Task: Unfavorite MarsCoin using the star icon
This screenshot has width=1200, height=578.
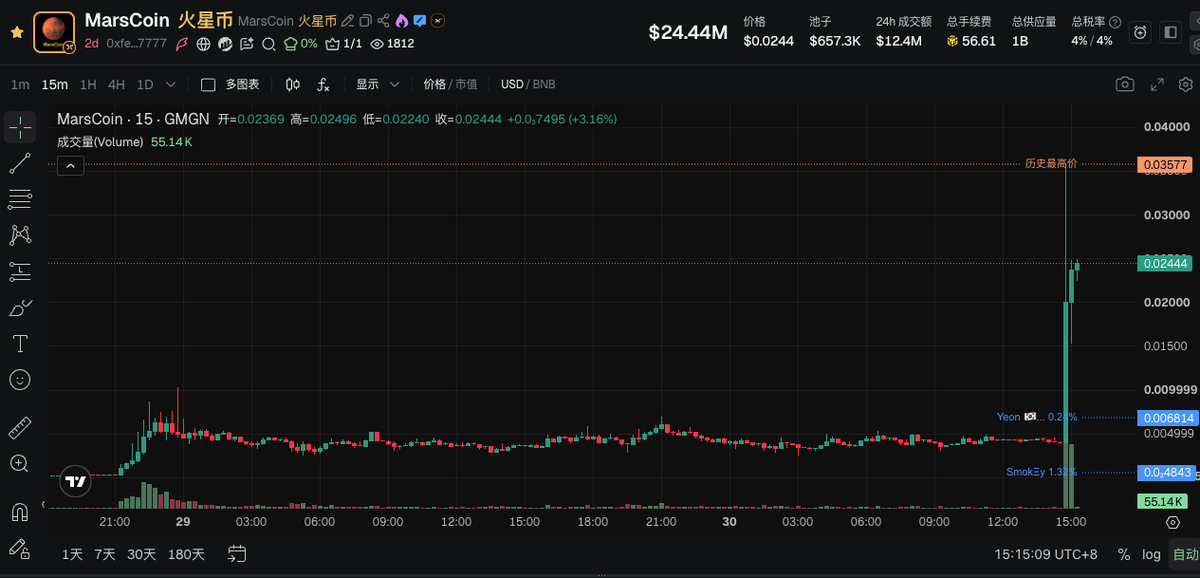Action: click(x=17, y=32)
